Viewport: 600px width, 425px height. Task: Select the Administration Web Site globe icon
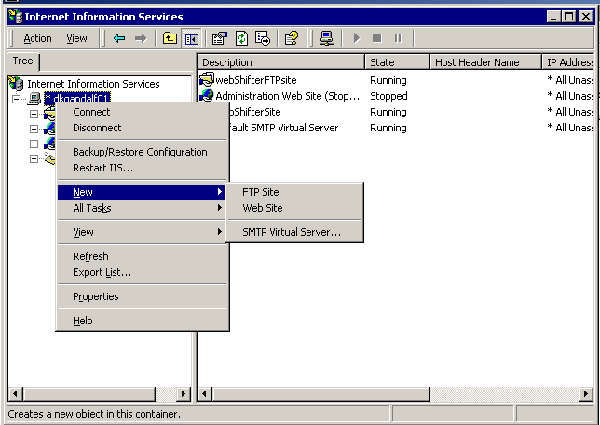pyautogui.click(x=206, y=95)
